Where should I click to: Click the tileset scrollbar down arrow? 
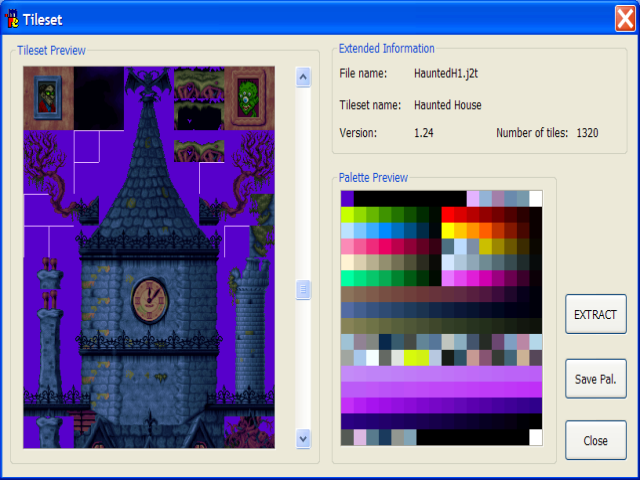click(x=303, y=439)
